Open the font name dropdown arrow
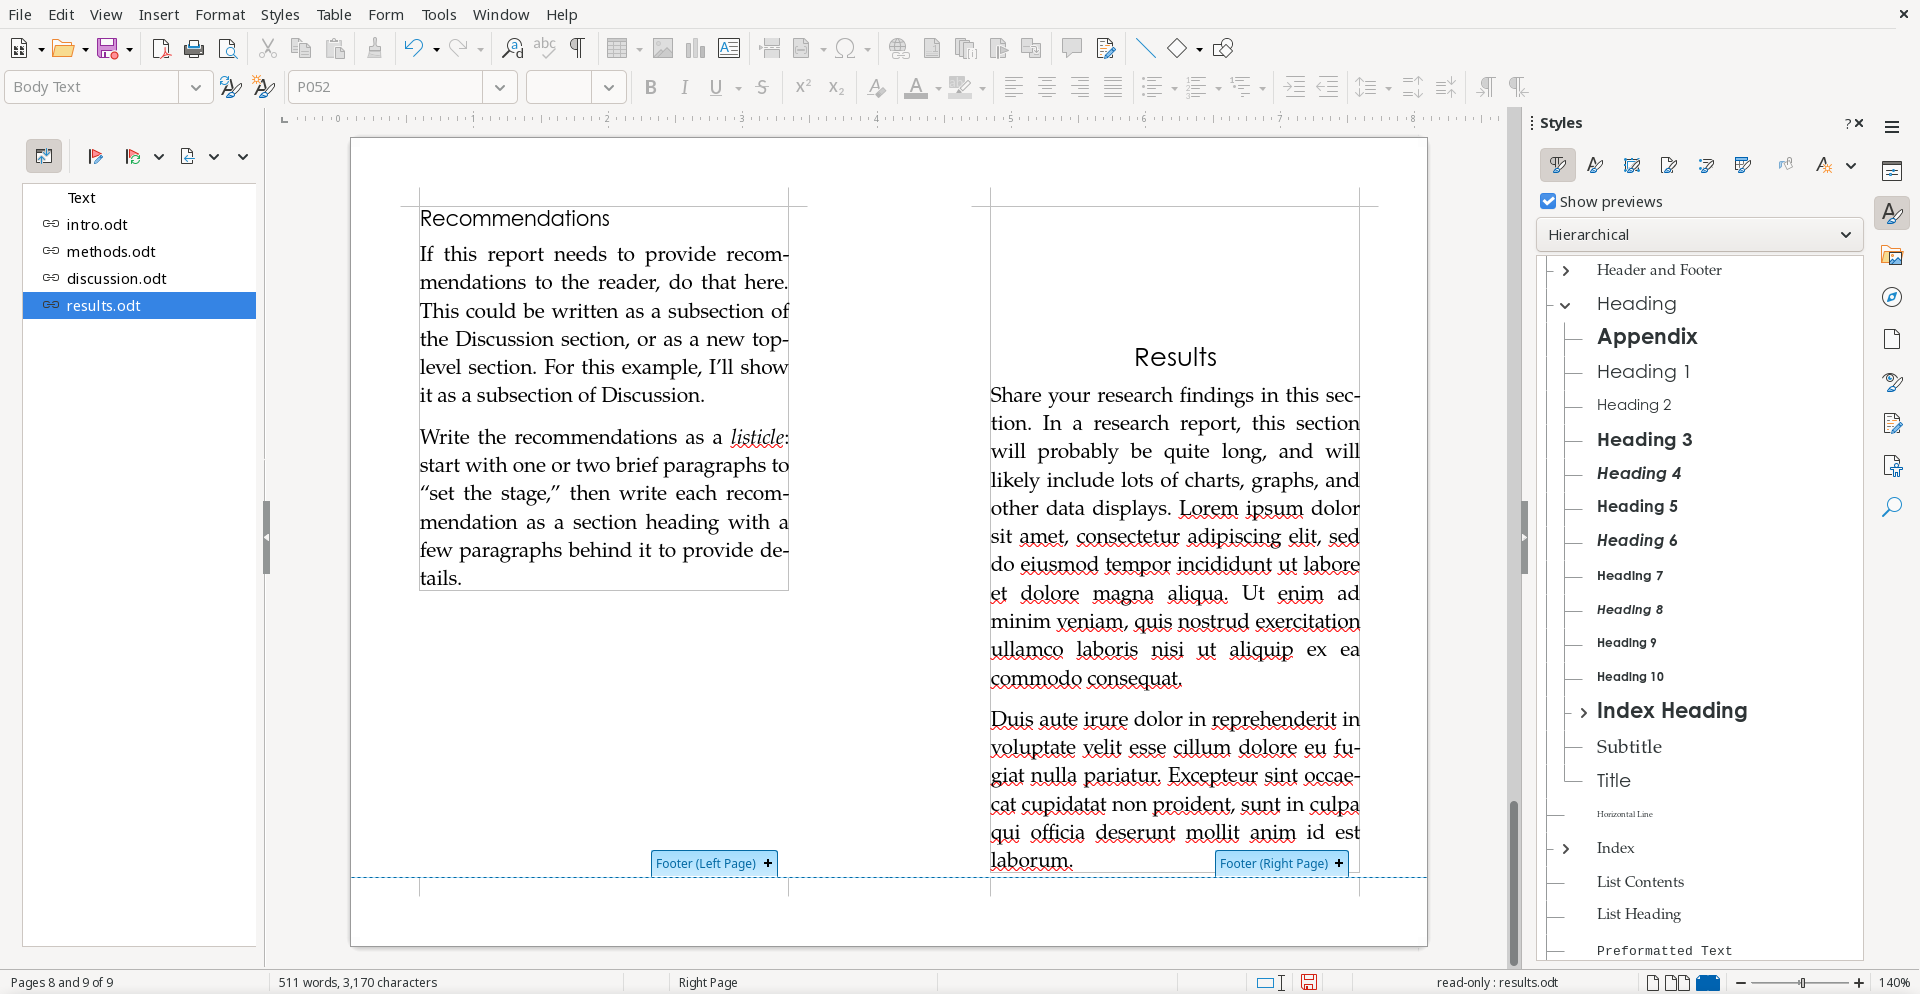This screenshot has width=1920, height=994. click(x=500, y=87)
